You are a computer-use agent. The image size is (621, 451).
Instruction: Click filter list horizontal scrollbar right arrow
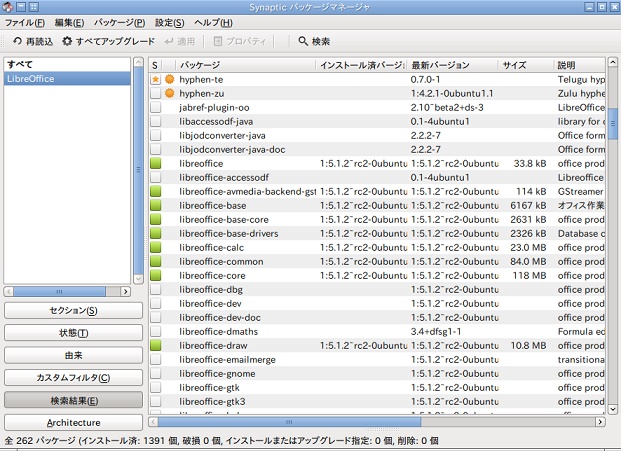pos(126,291)
